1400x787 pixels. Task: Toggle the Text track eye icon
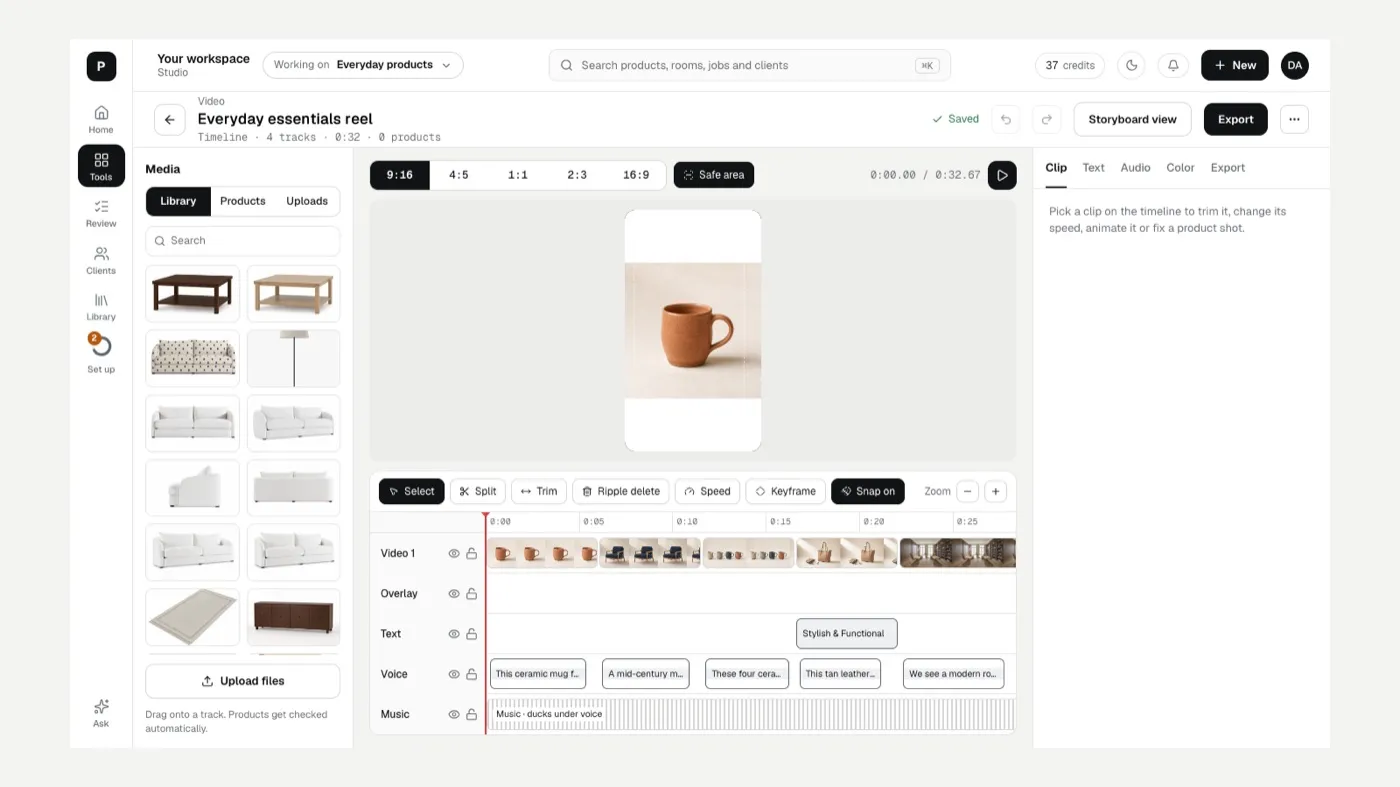(454, 634)
